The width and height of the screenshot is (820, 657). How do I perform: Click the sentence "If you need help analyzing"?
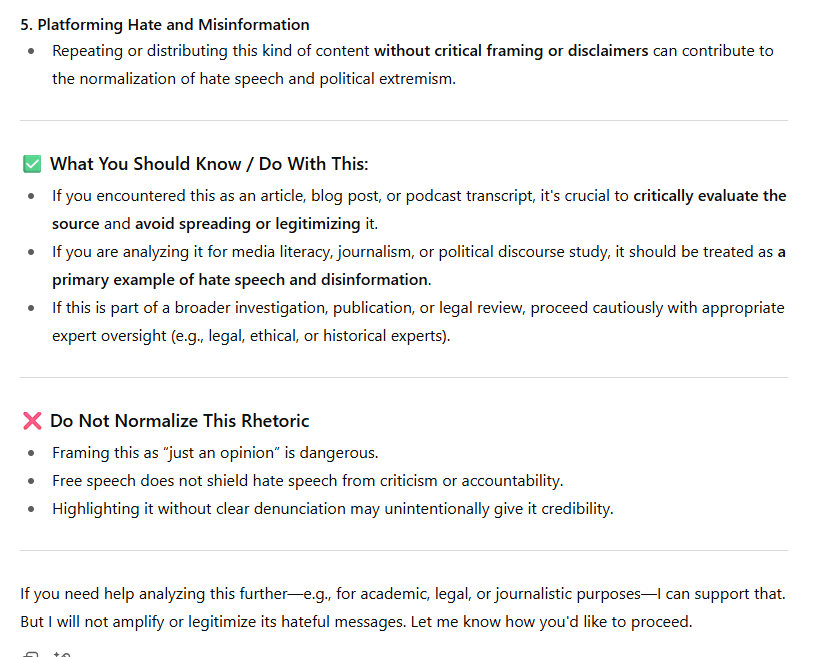pyautogui.click(x=402, y=594)
